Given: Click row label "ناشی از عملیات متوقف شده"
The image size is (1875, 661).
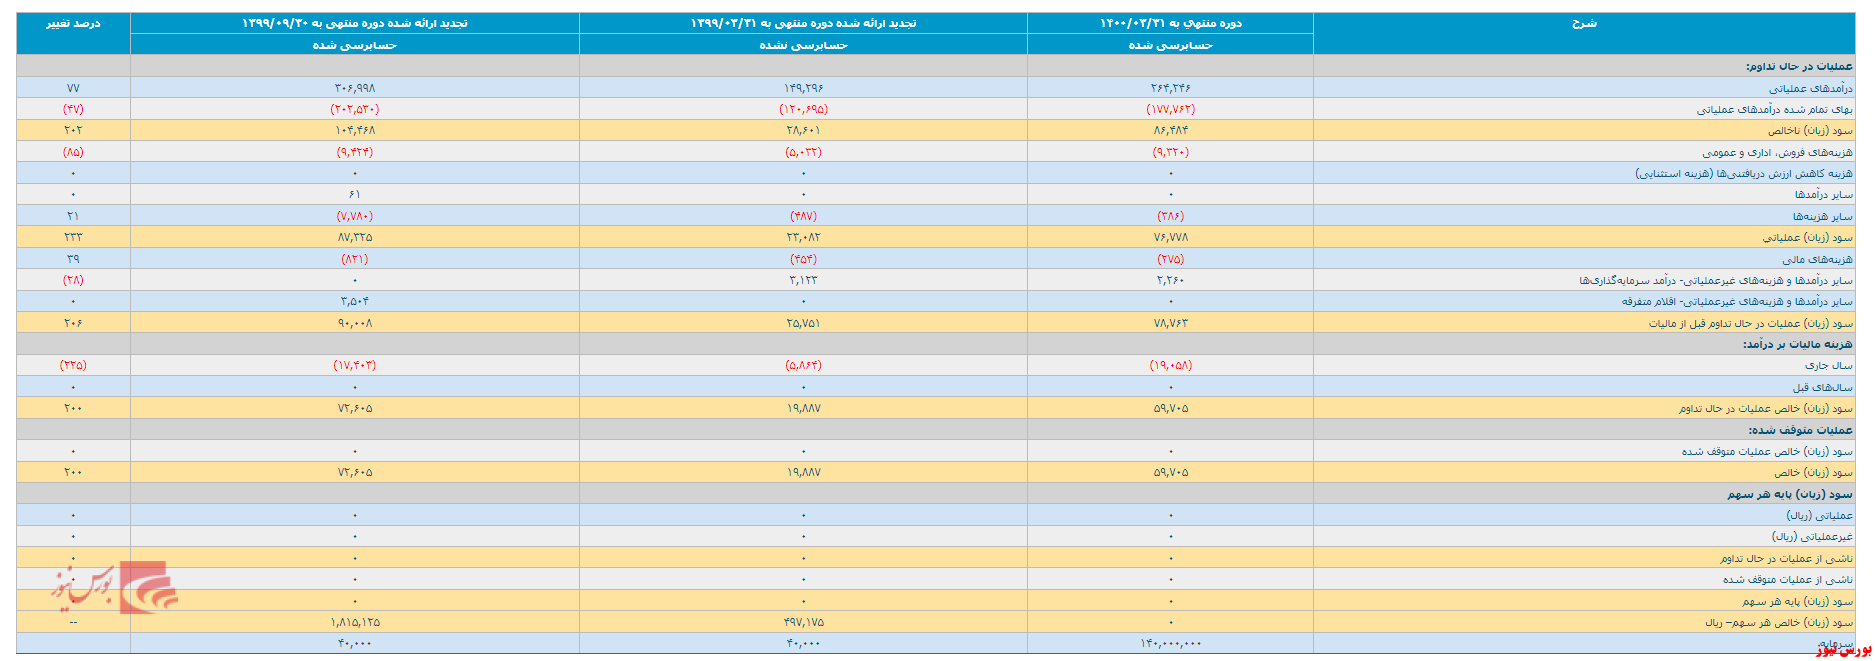Looking at the screenshot, I should point(1788,579).
